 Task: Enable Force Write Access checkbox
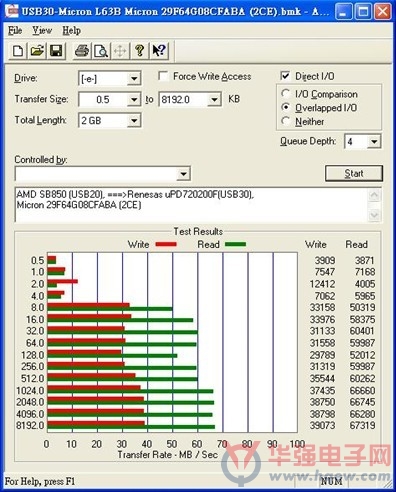click(x=163, y=76)
